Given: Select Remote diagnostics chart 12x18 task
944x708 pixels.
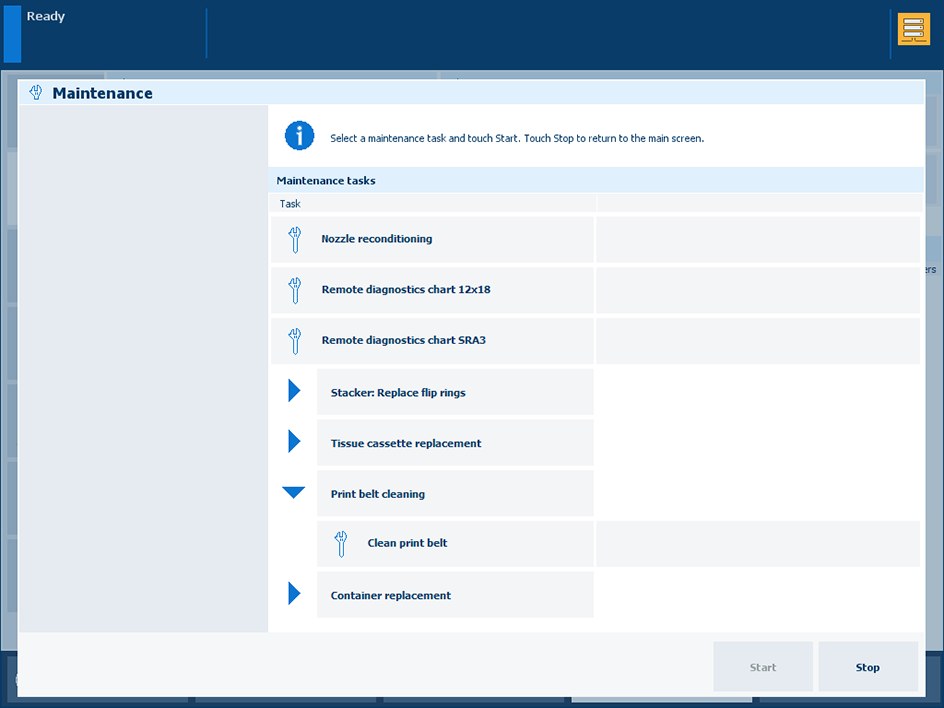Looking at the screenshot, I should coord(432,290).
